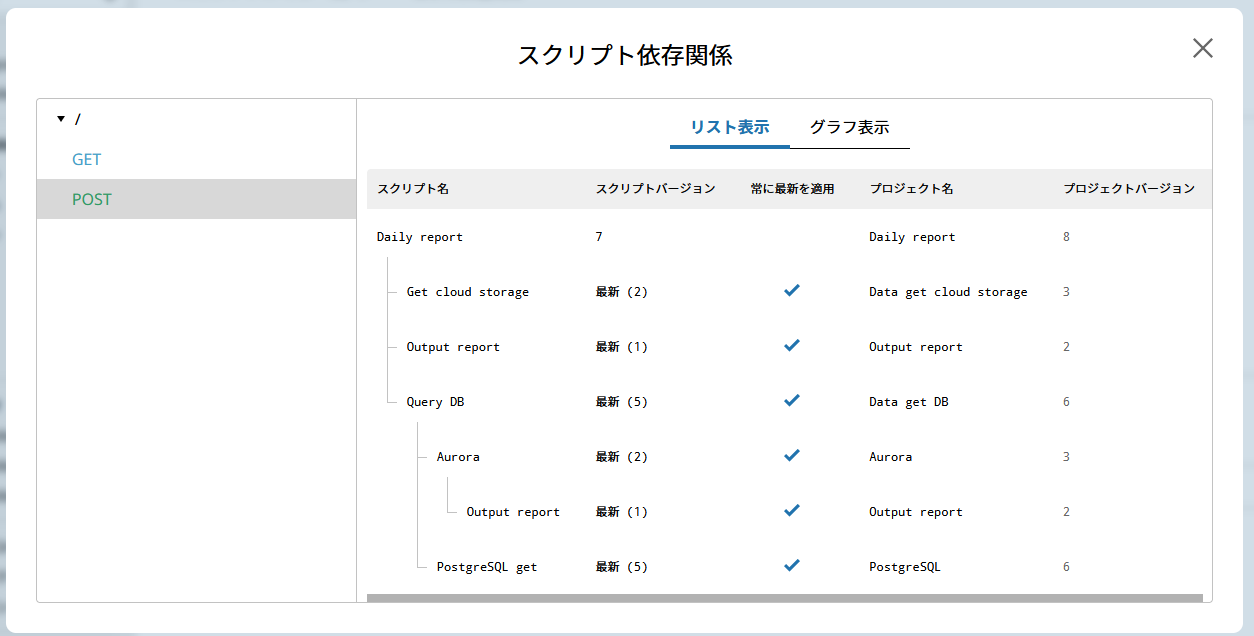
Task: Select the PostgreSQL get script entry
Action: (x=486, y=567)
